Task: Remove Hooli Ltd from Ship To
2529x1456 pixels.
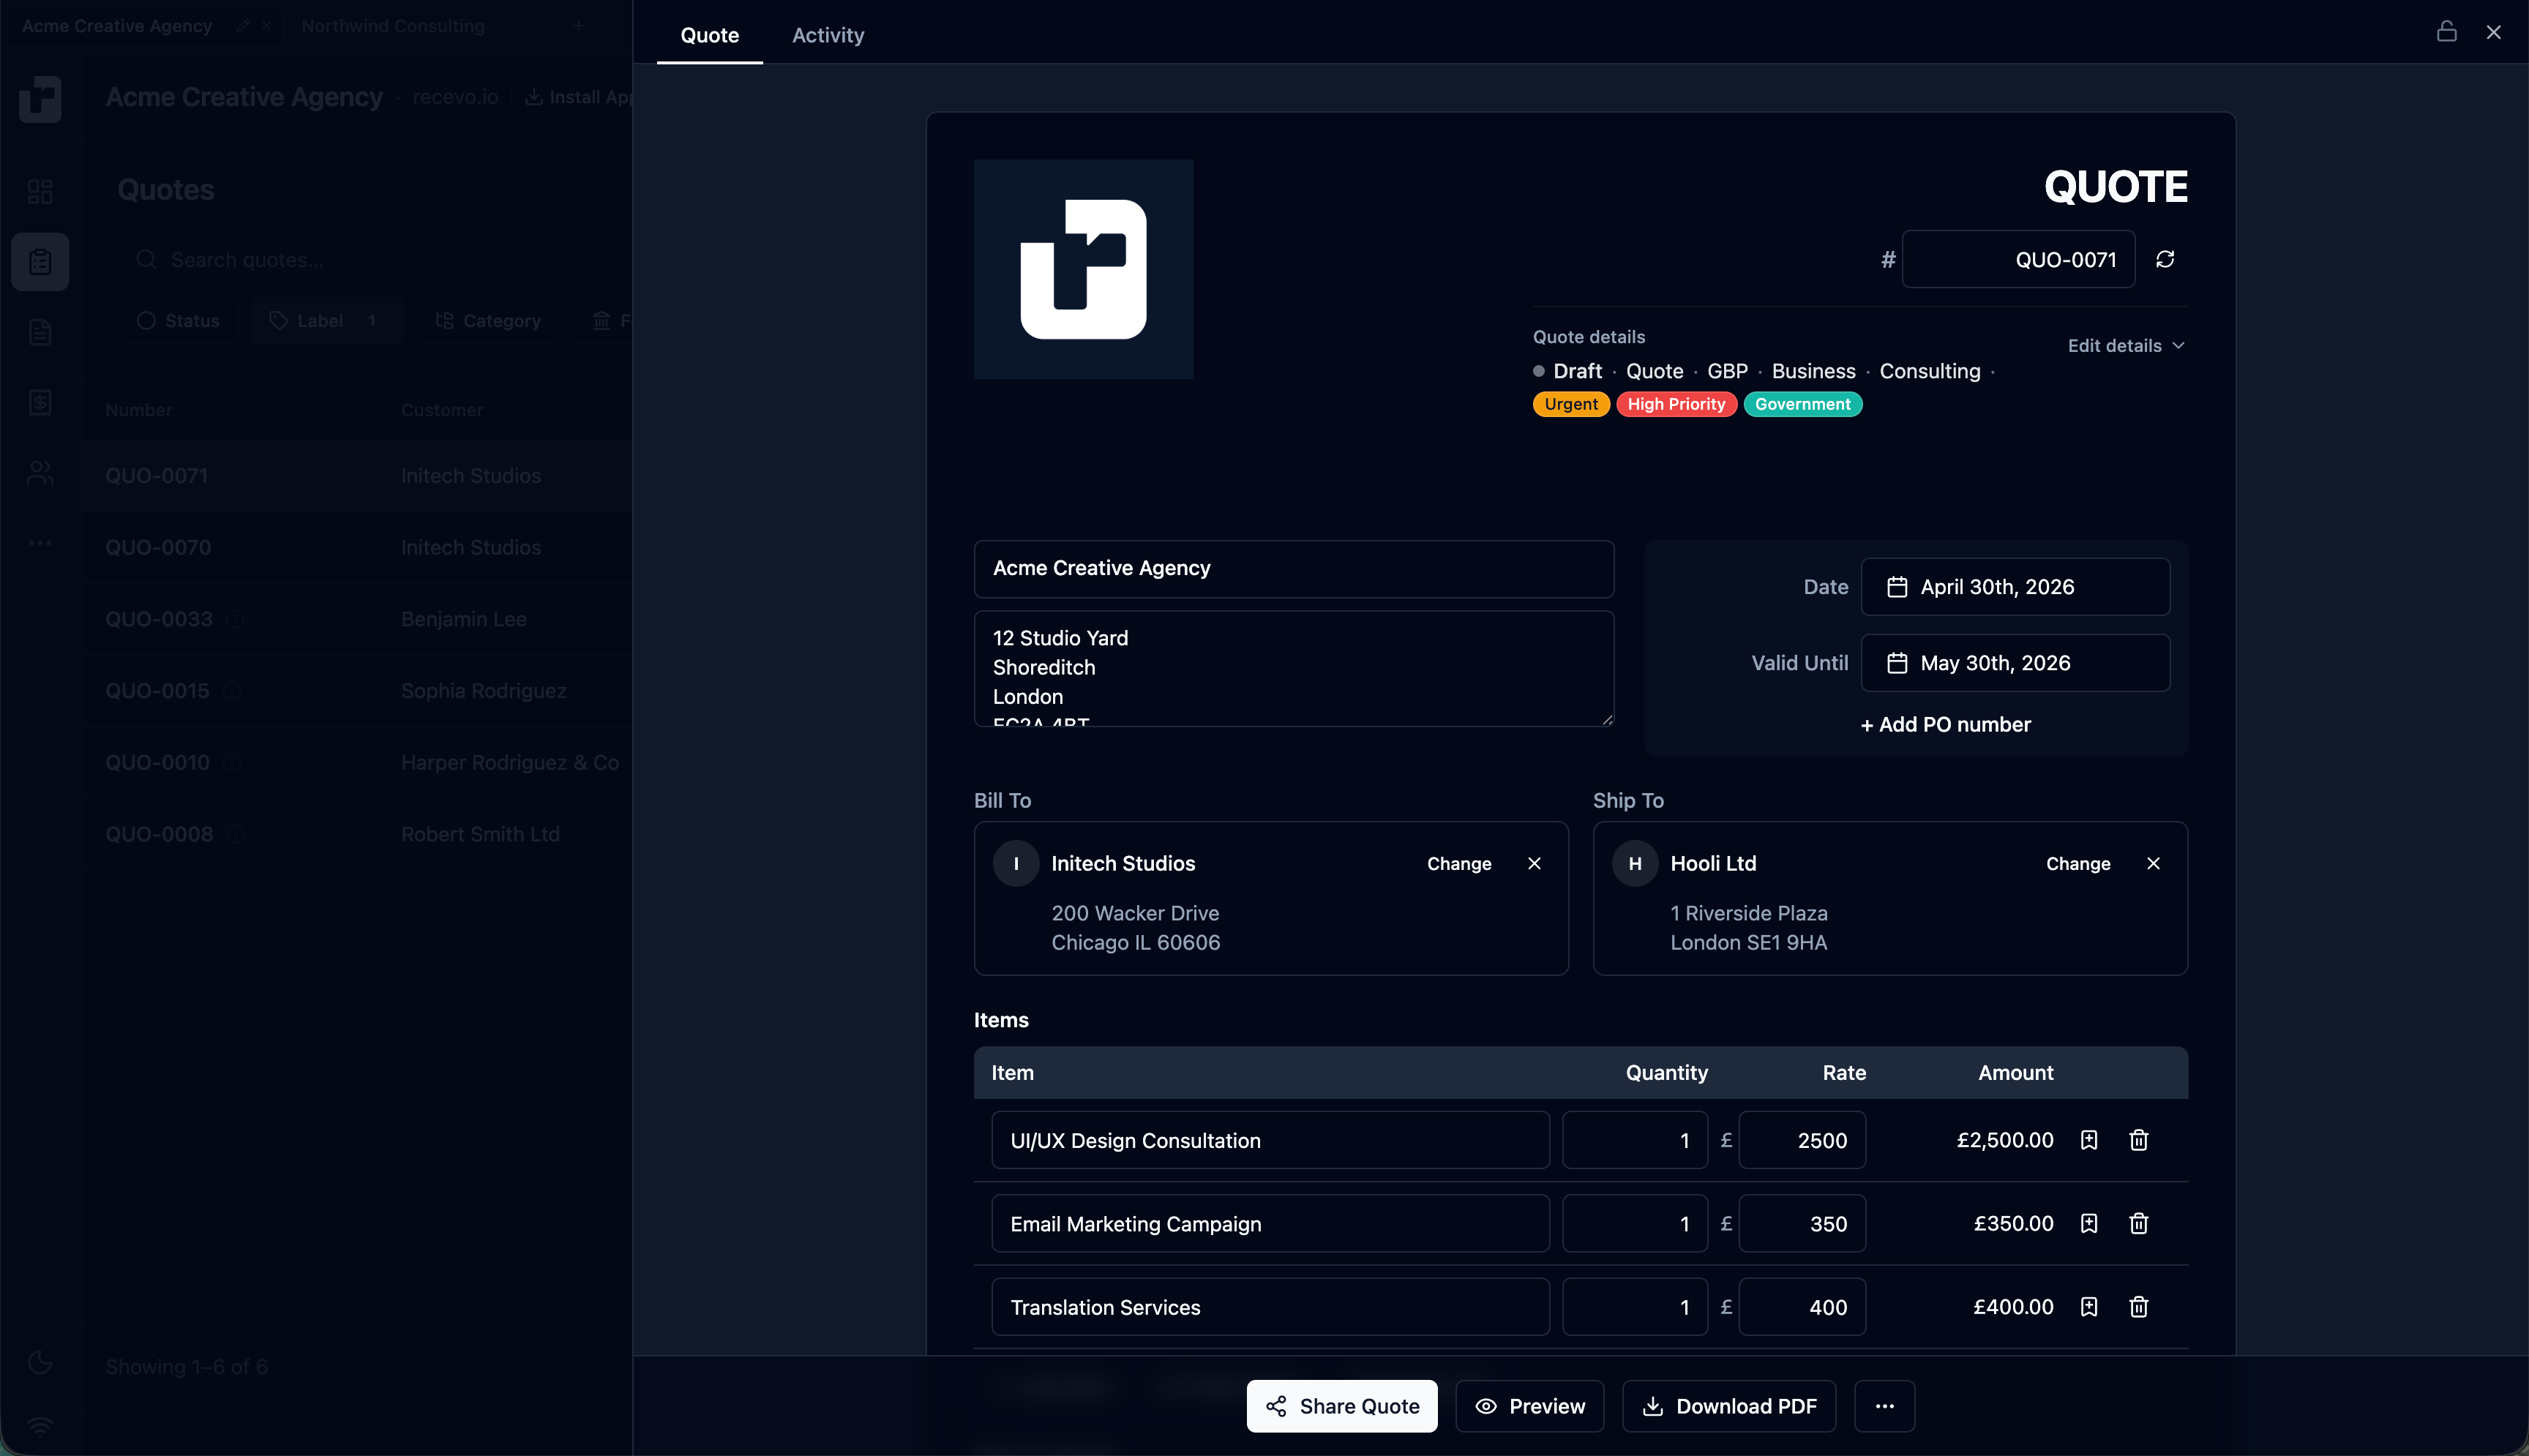Action: click(x=2153, y=863)
